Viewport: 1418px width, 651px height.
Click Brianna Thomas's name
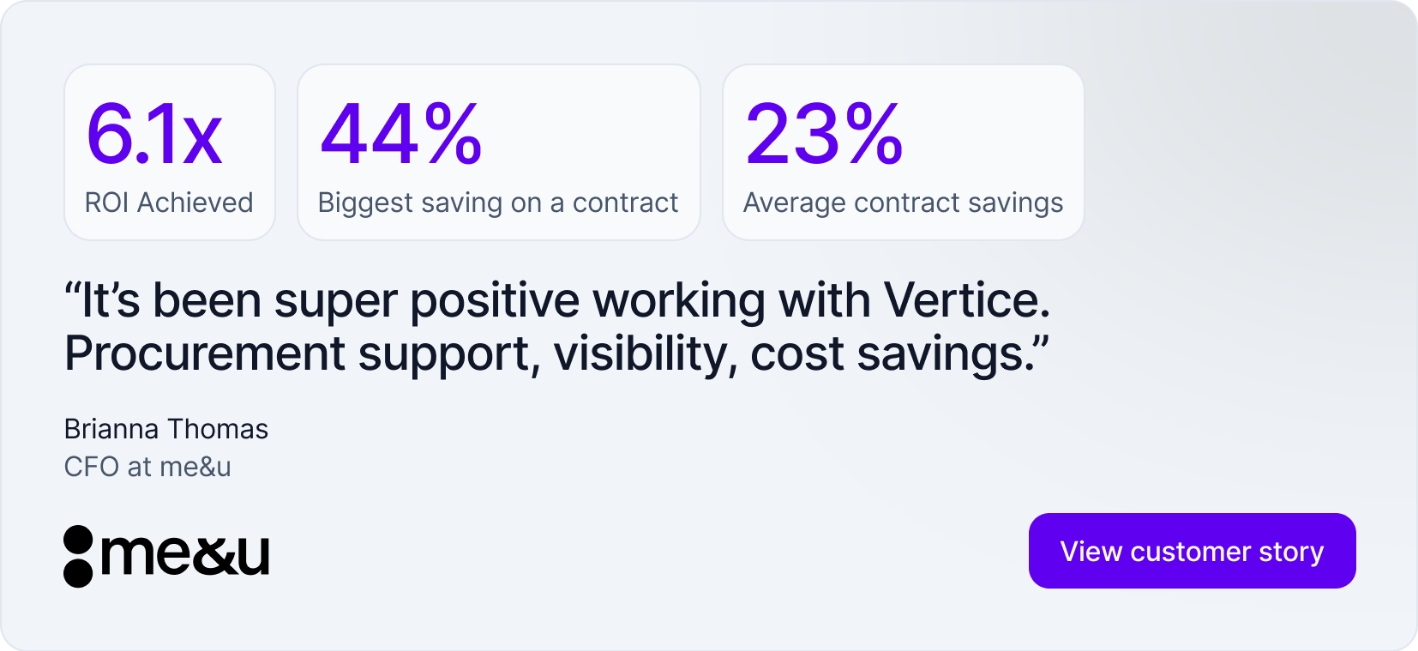(166, 429)
